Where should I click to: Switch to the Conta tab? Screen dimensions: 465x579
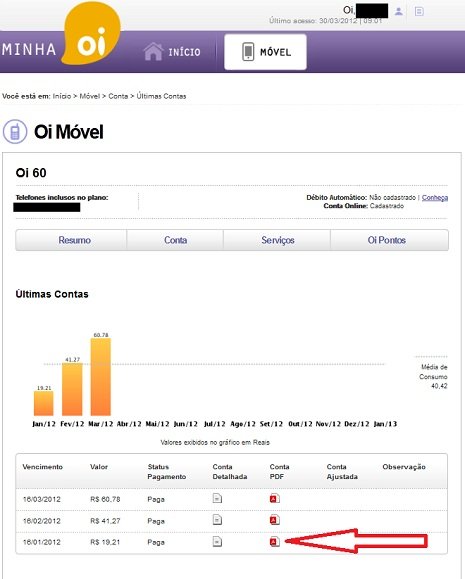coord(175,240)
